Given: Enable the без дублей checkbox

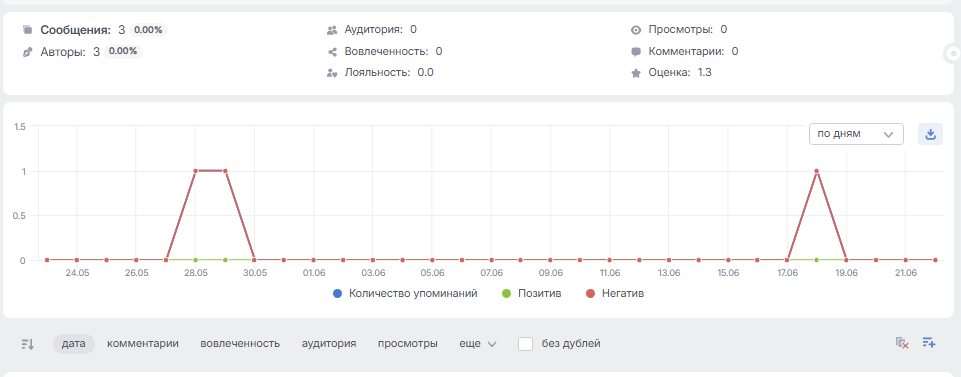Looking at the screenshot, I should 525,344.
